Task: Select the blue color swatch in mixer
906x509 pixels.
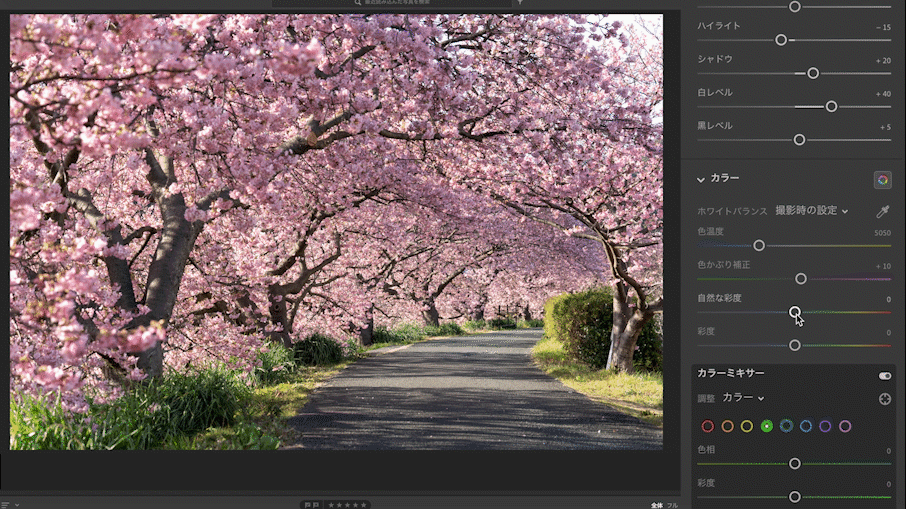Action: point(806,426)
